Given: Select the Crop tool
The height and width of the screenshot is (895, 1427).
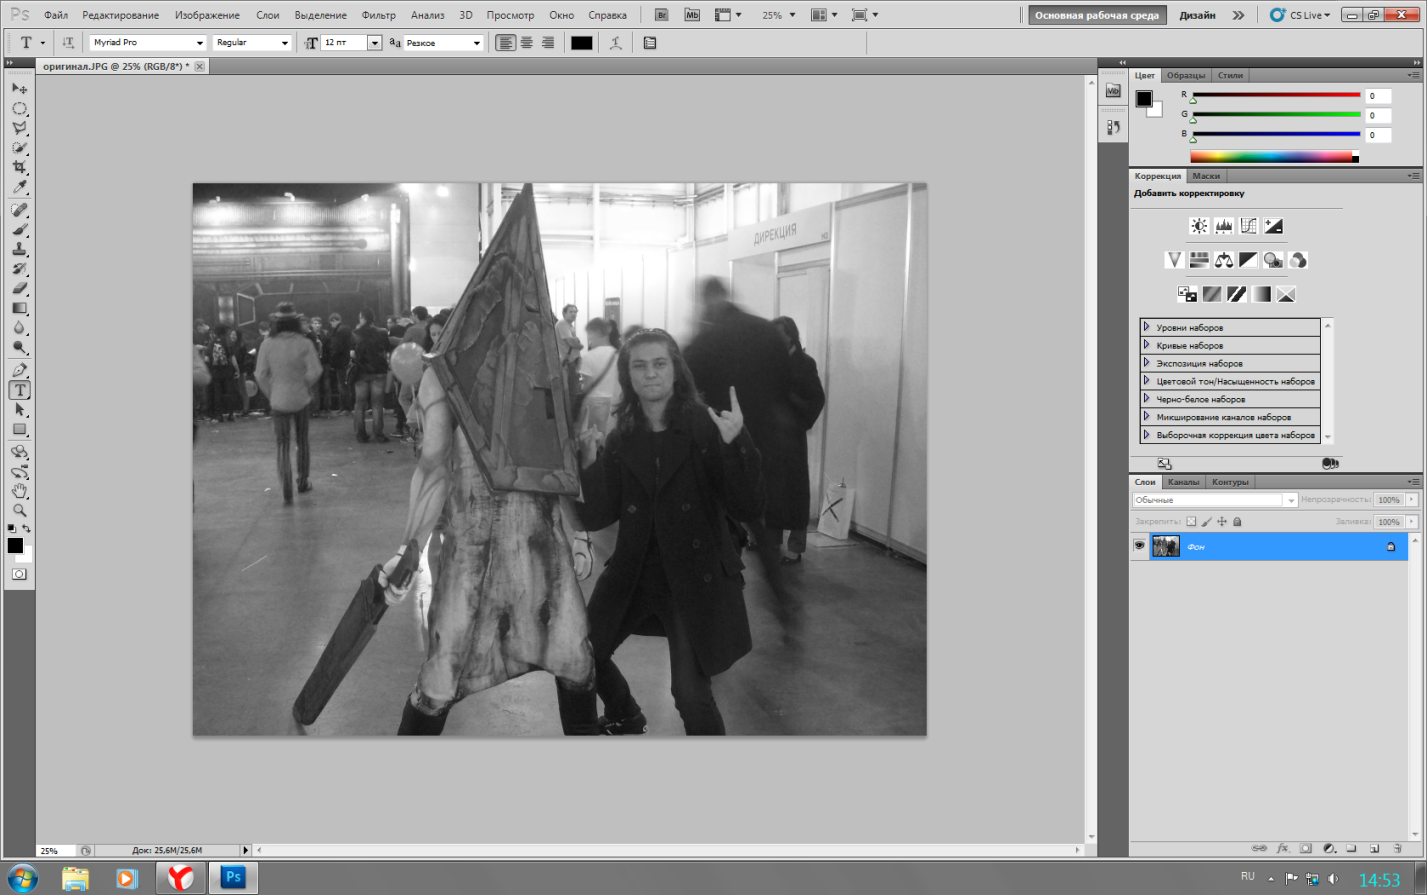Looking at the screenshot, I should [x=19, y=167].
